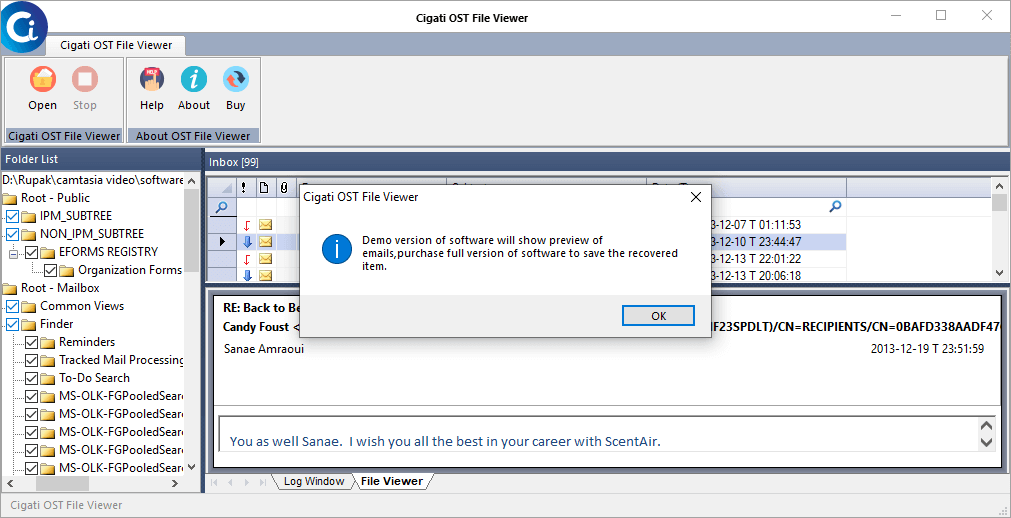The height and width of the screenshot is (518, 1011).
Task: Open an OST file with Open icon
Action: [x=43, y=79]
